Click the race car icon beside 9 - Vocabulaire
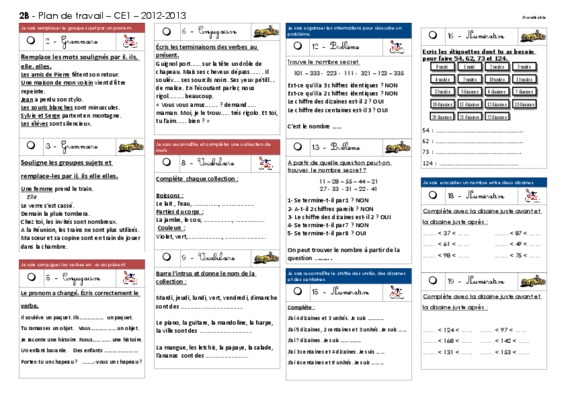The height and width of the screenshot is (400, 566). [266, 257]
